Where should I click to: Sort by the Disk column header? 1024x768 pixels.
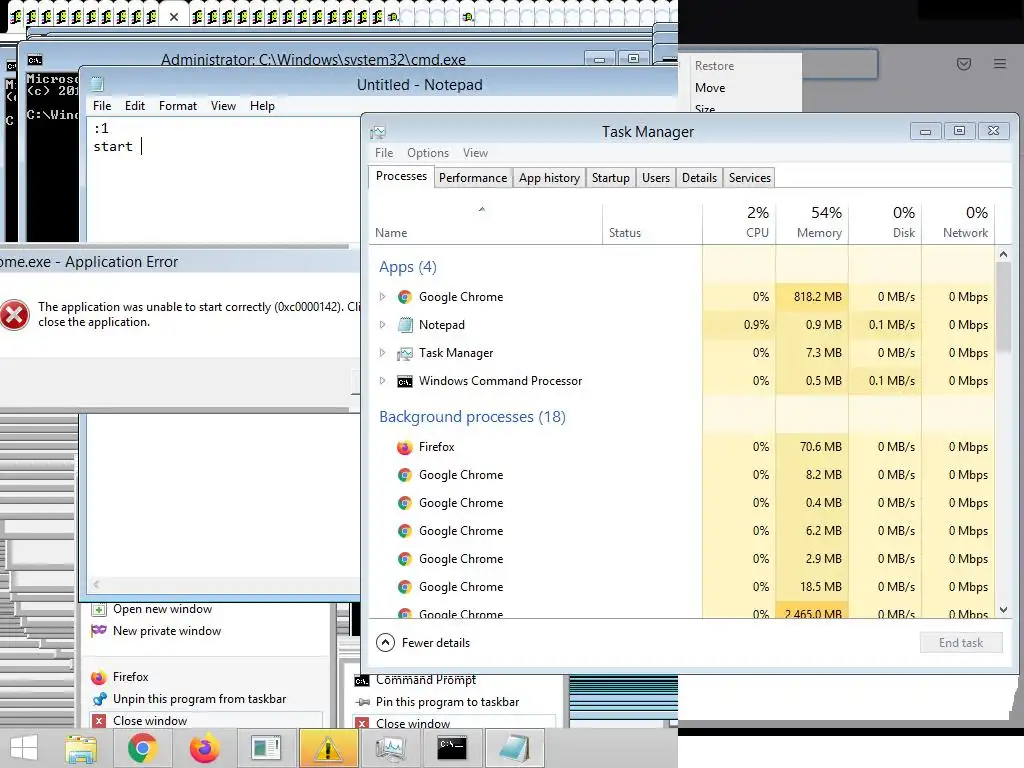(886, 223)
